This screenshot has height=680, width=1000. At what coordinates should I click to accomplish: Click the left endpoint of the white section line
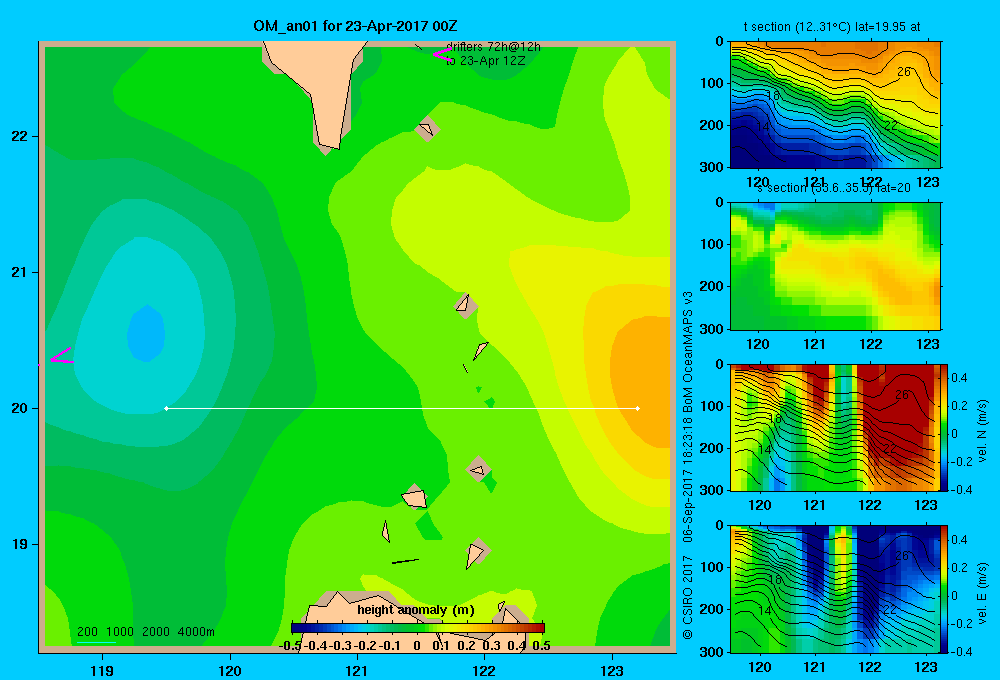[x=166, y=408]
